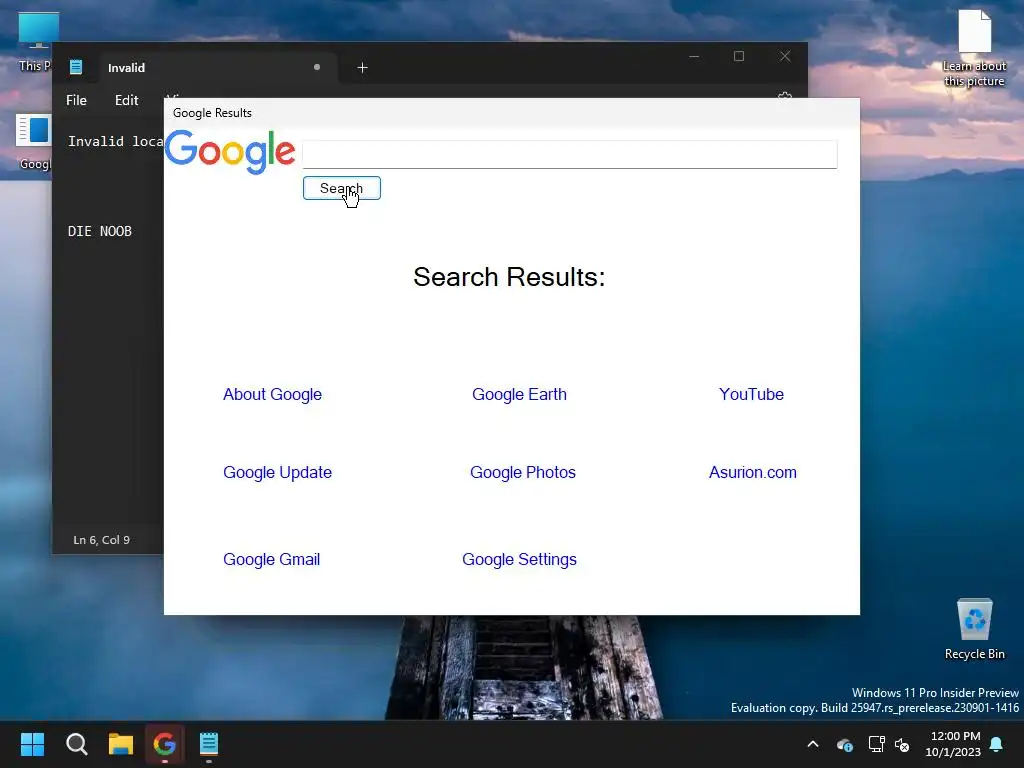Select the Notepad icon in taskbar
This screenshot has width=1024, height=768.
click(209, 744)
